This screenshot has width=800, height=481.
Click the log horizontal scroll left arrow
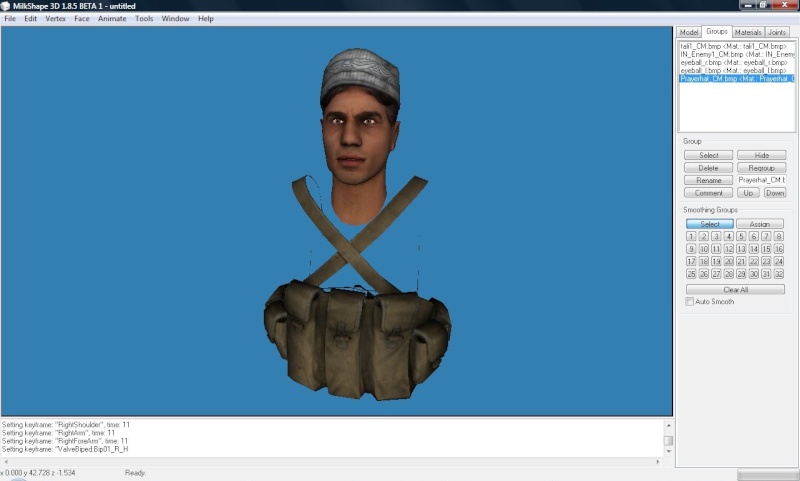tap(6, 462)
